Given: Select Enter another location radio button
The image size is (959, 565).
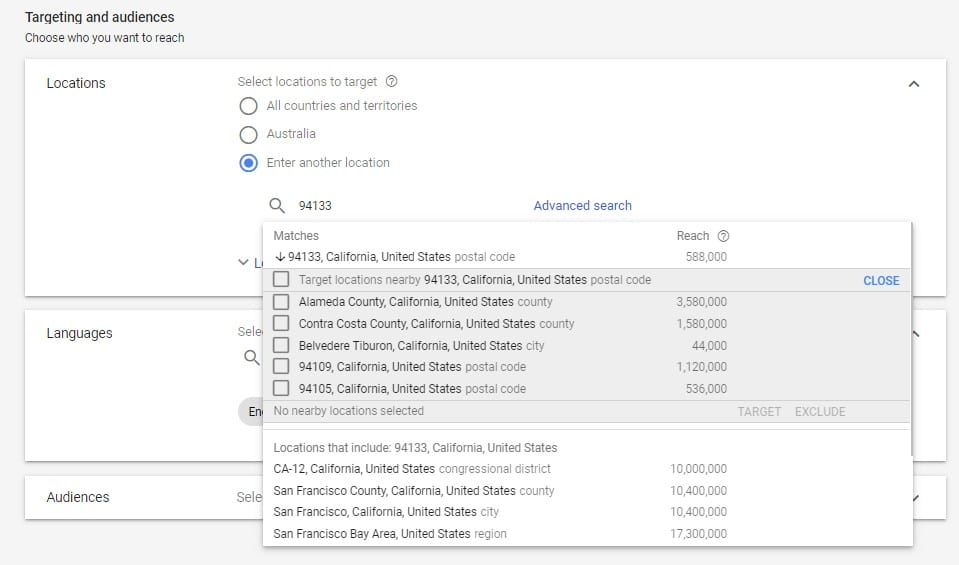Looking at the screenshot, I should 248,163.
